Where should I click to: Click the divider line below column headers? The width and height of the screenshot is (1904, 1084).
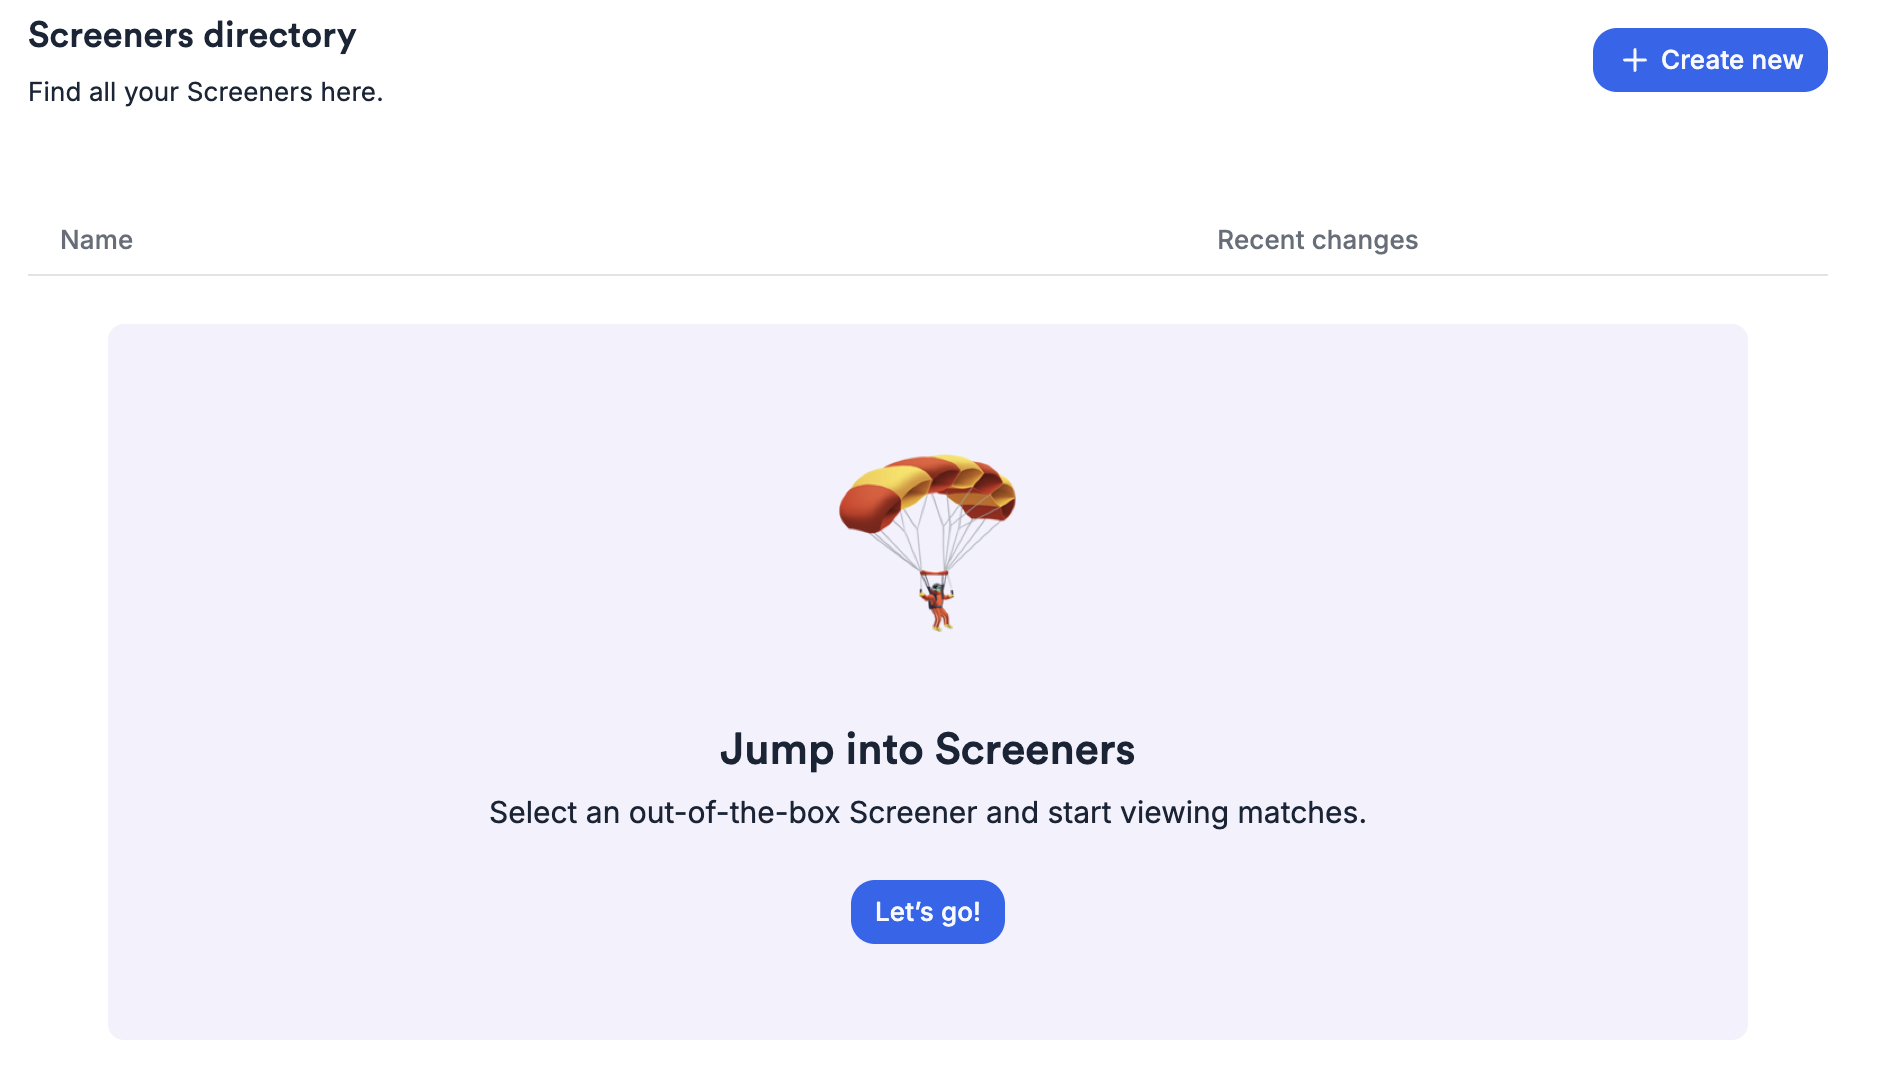pyautogui.click(x=927, y=275)
